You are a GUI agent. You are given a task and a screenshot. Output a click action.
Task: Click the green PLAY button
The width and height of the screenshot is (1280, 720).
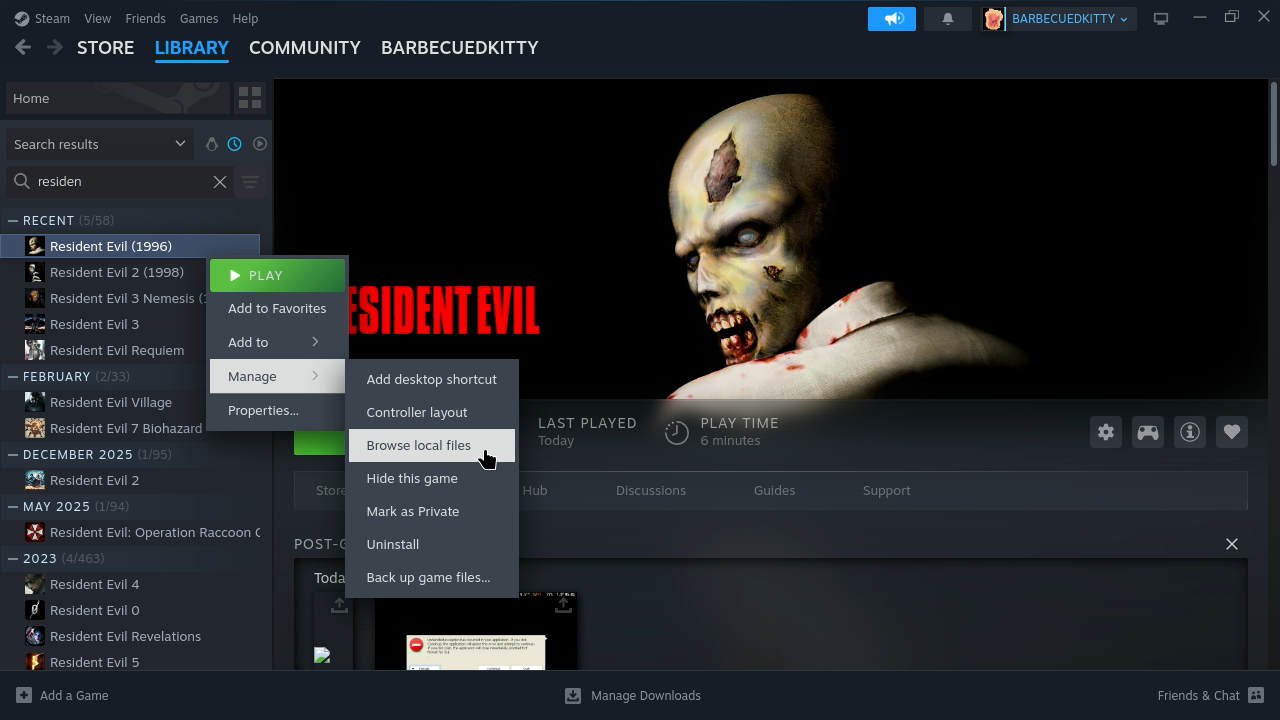(x=277, y=275)
